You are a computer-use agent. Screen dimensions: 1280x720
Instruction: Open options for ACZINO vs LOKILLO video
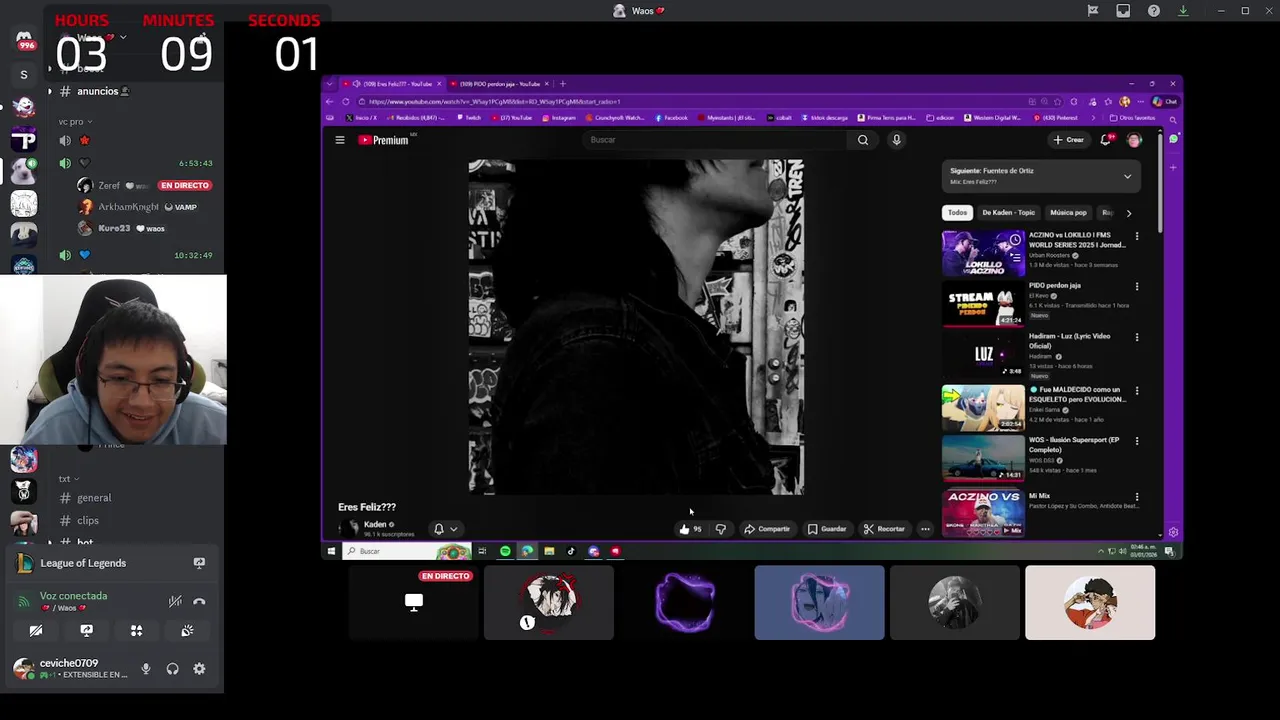(1137, 237)
